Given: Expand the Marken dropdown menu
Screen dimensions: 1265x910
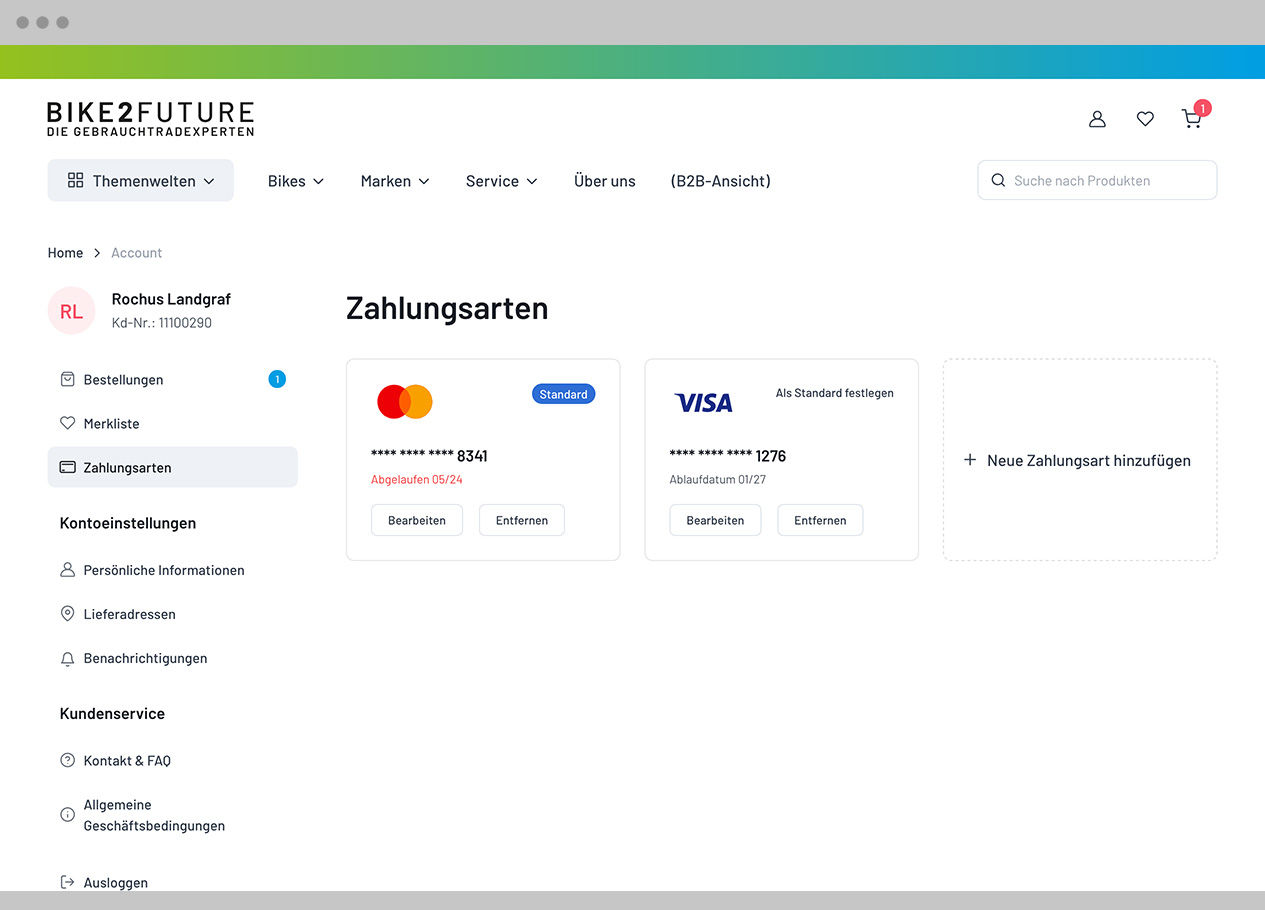Looking at the screenshot, I should pyautogui.click(x=395, y=181).
